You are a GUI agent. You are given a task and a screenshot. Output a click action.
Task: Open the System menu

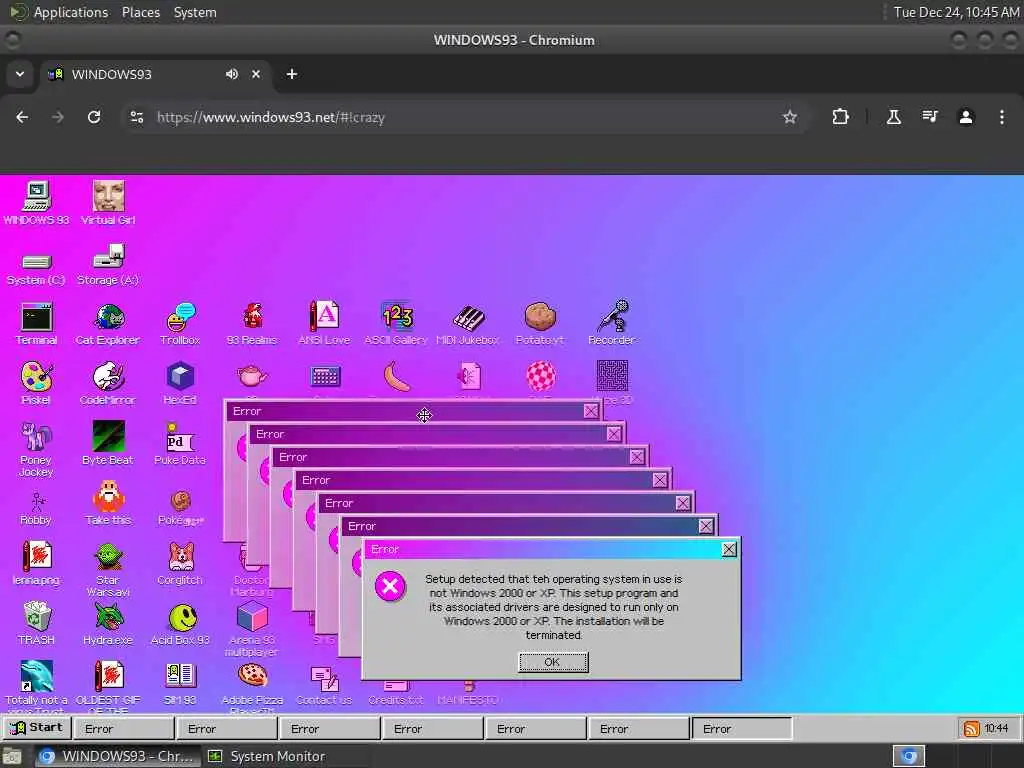[195, 12]
